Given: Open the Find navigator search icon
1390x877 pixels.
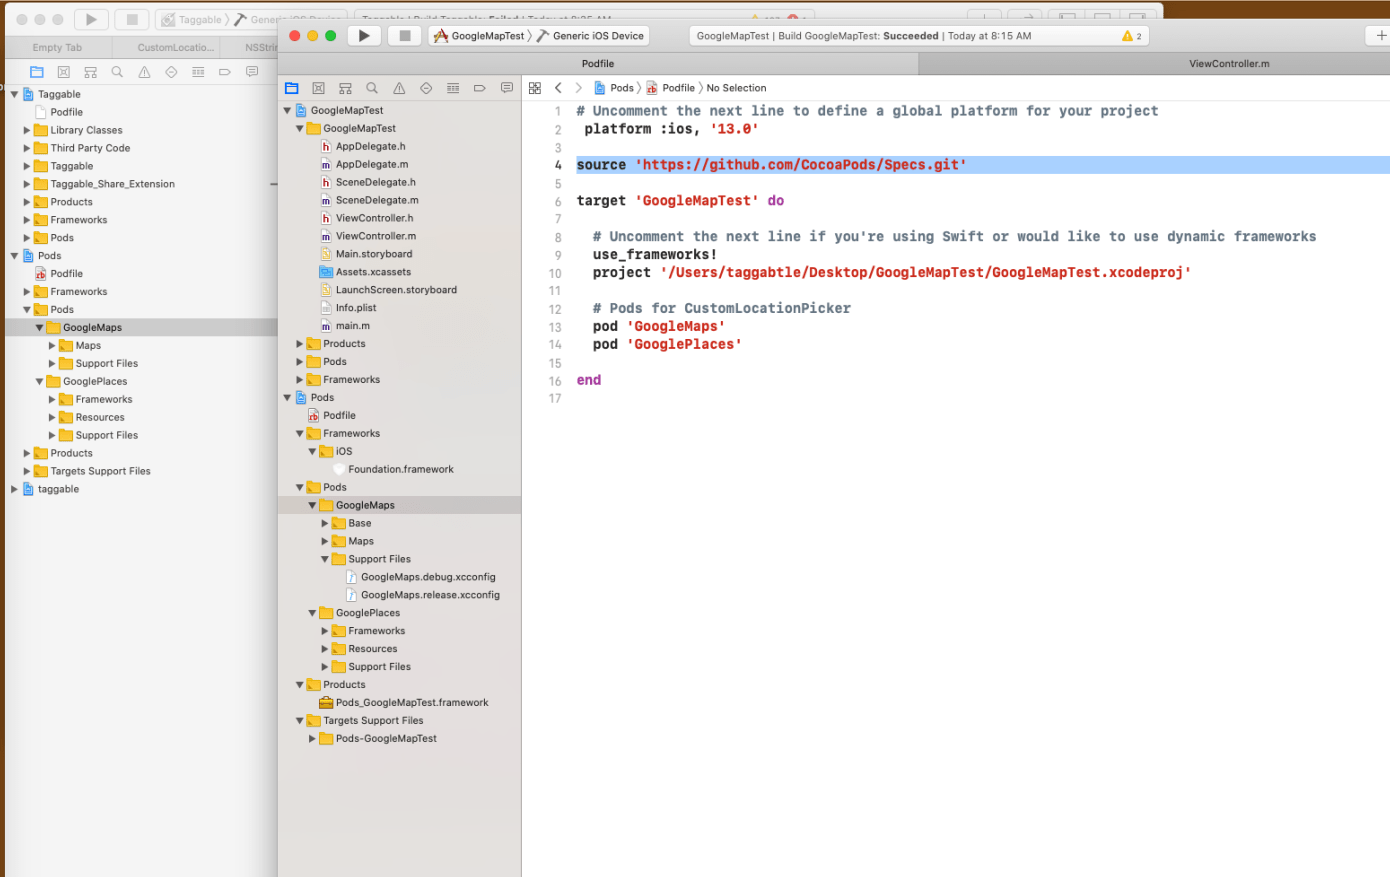Looking at the screenshot, I should tap(372, 88).
